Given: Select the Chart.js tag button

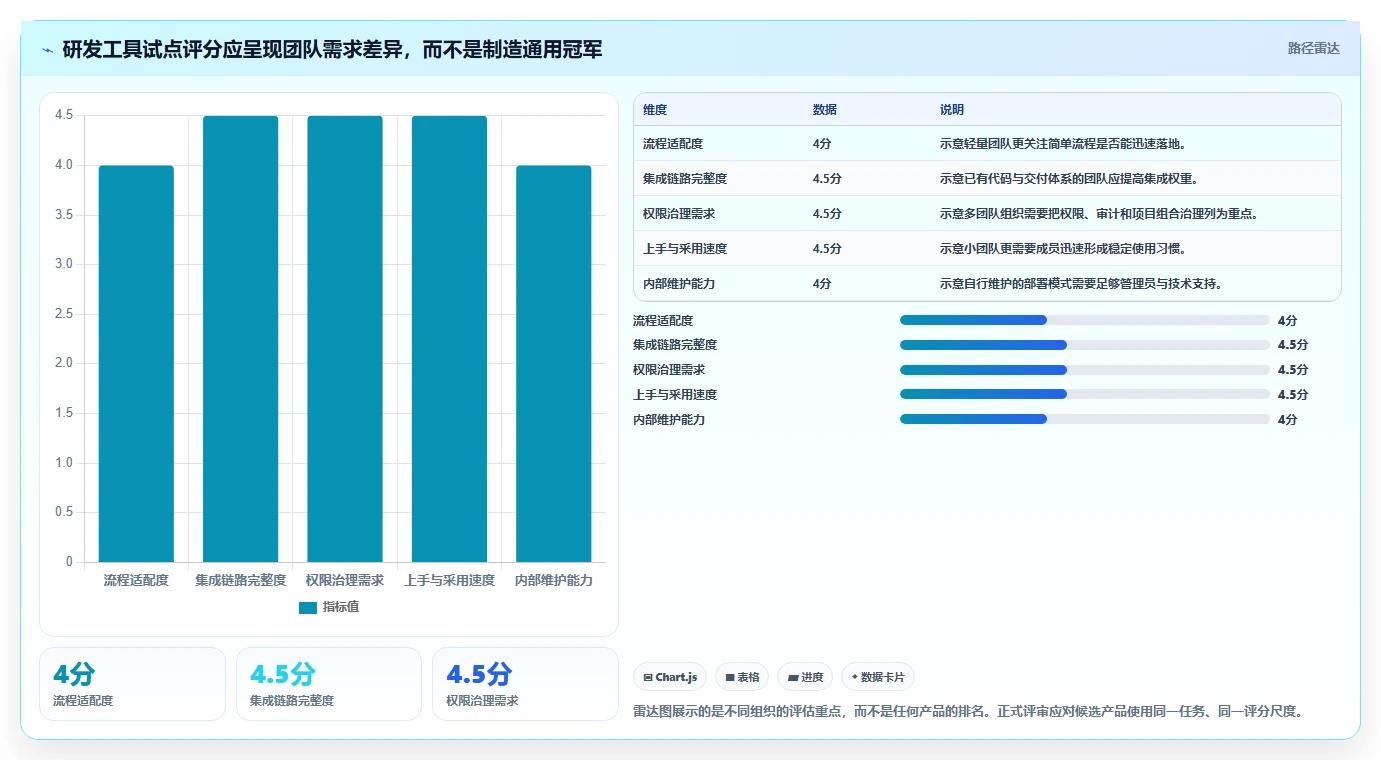Looking at the screenshot, I should [670, 677].
